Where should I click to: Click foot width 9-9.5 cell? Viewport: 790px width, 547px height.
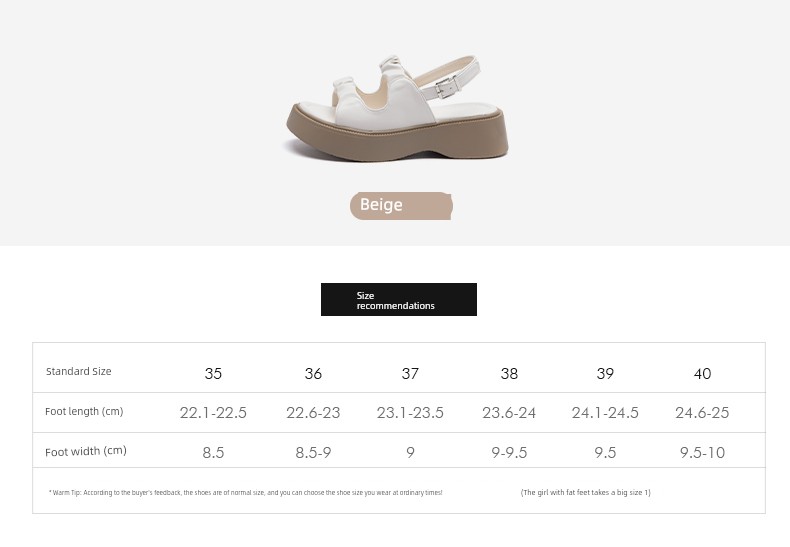(509, 452)
